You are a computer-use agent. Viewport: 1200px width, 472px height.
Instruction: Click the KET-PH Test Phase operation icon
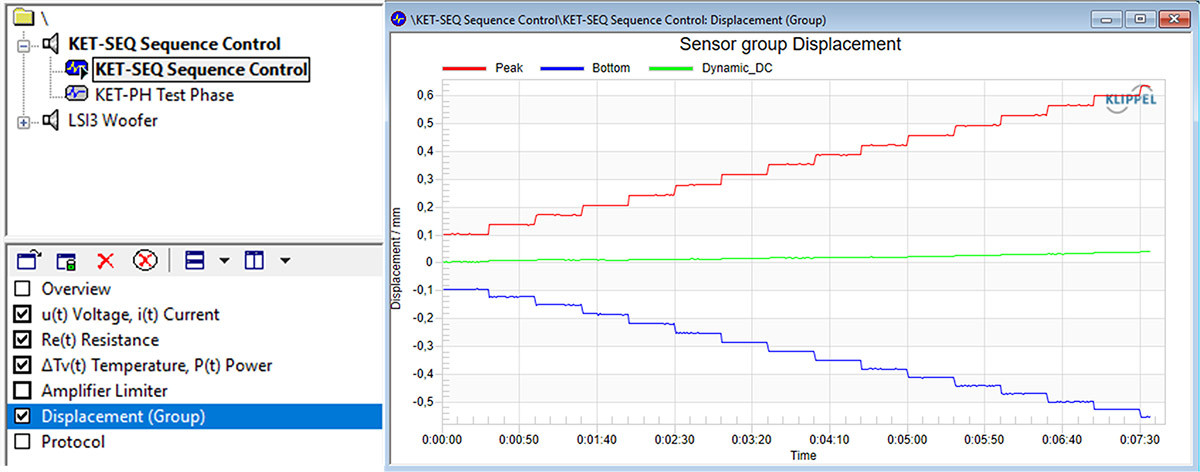(x=76, y=95)
